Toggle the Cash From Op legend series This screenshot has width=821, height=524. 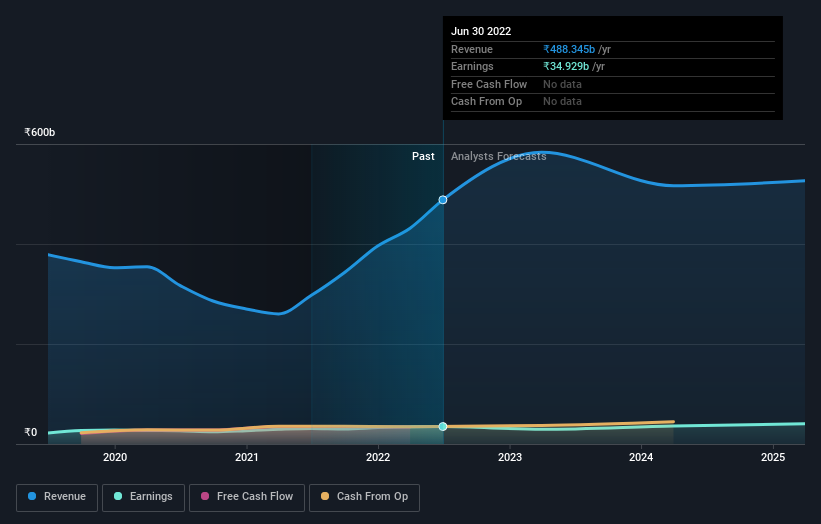click(x=364, y=497)
